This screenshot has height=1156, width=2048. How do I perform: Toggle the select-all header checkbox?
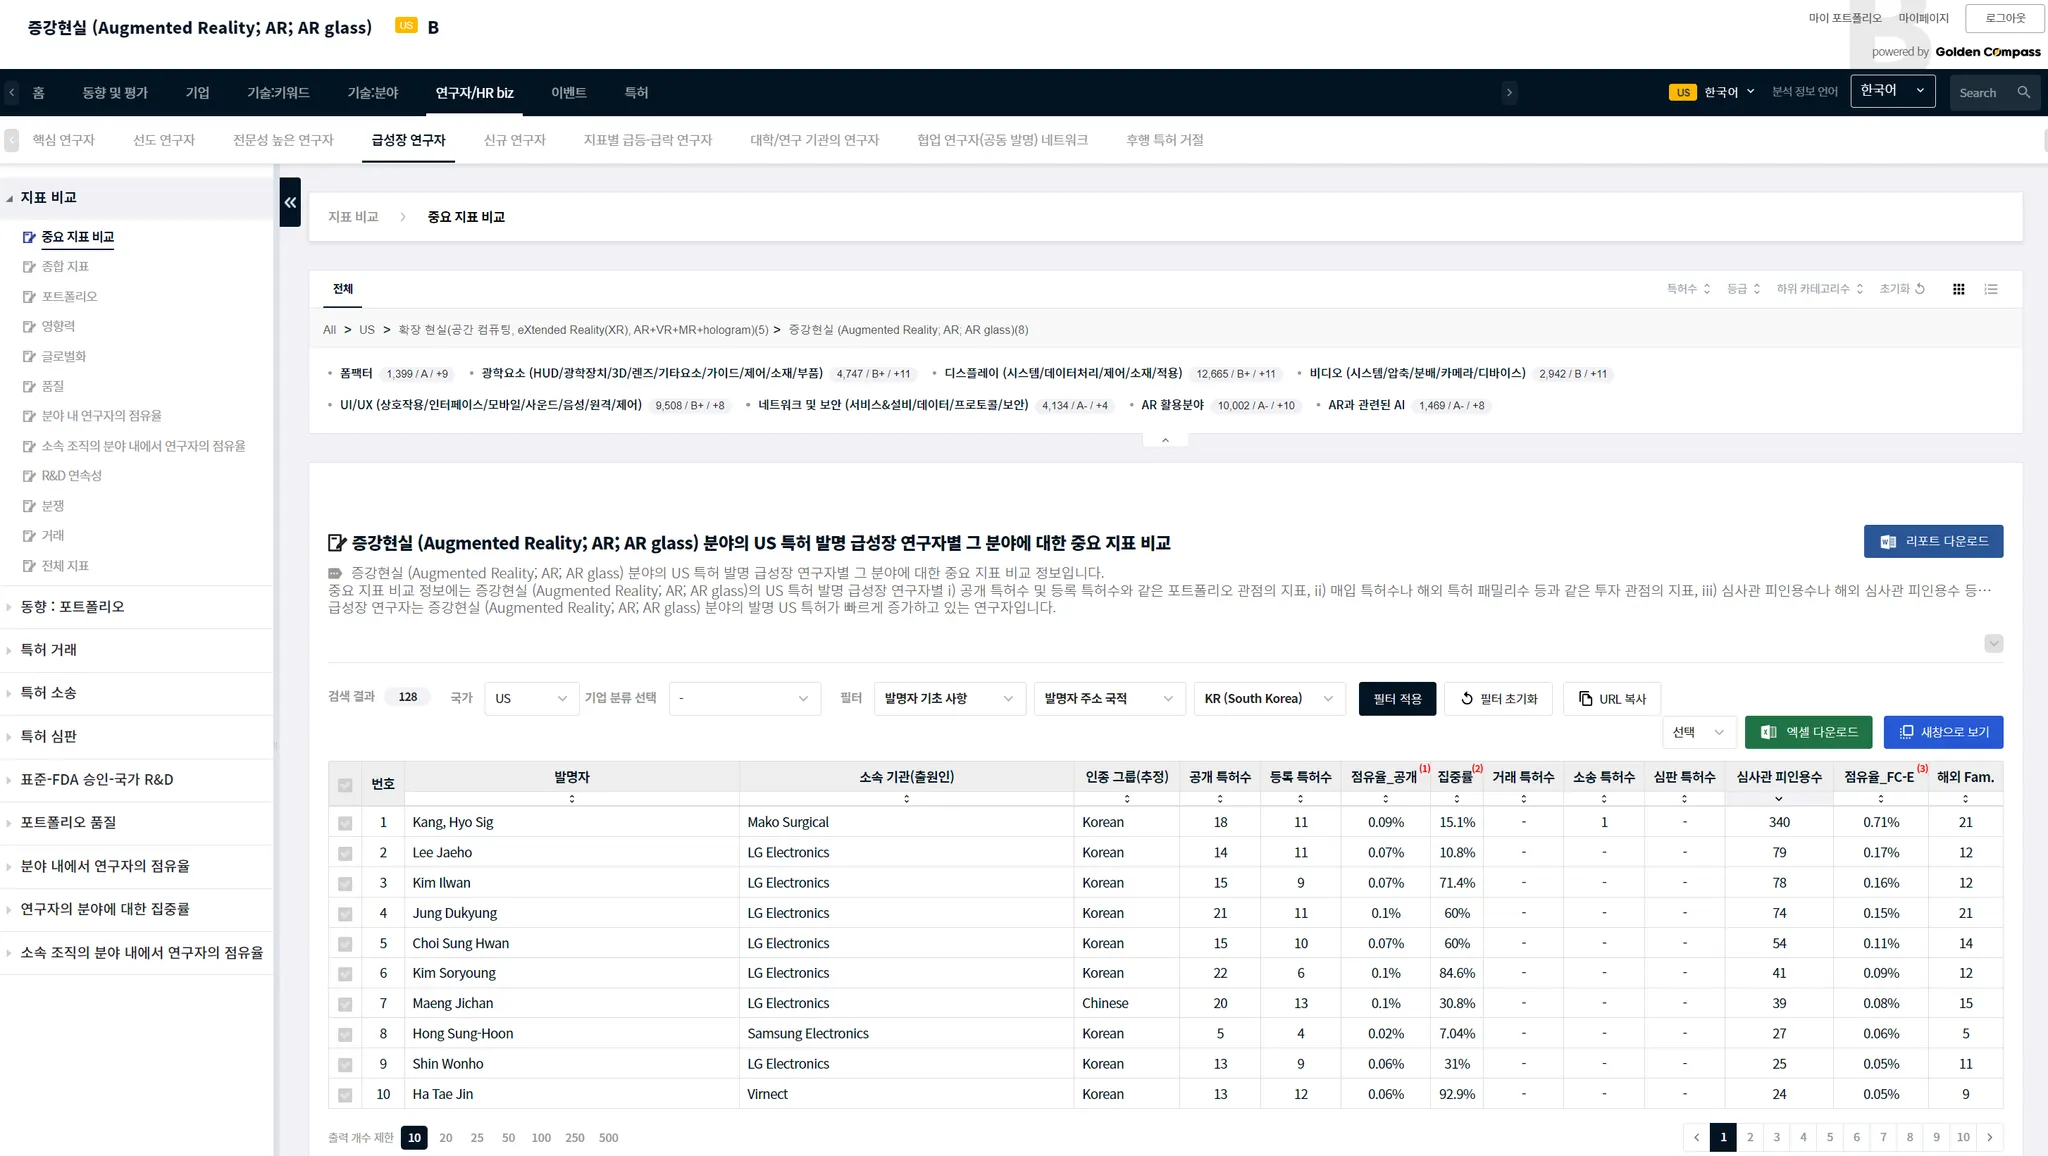345,785
